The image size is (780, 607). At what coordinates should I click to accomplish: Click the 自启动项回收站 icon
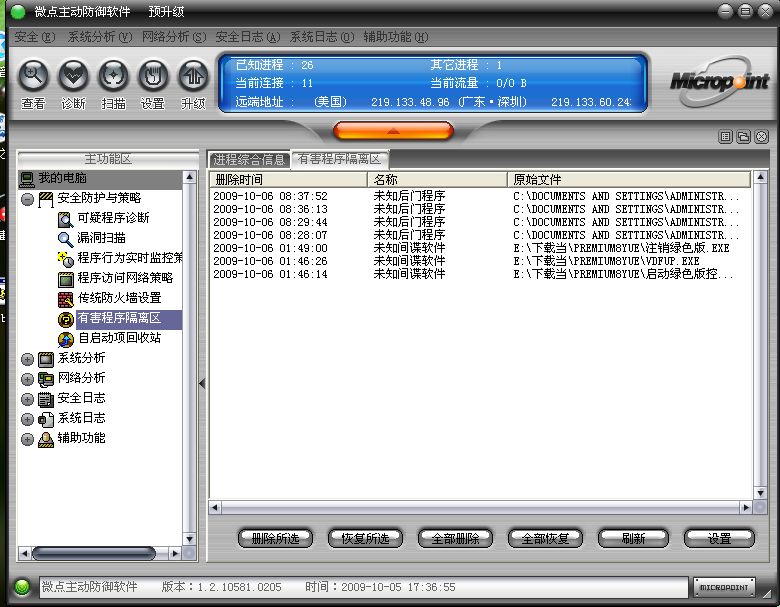coord(65,339)
